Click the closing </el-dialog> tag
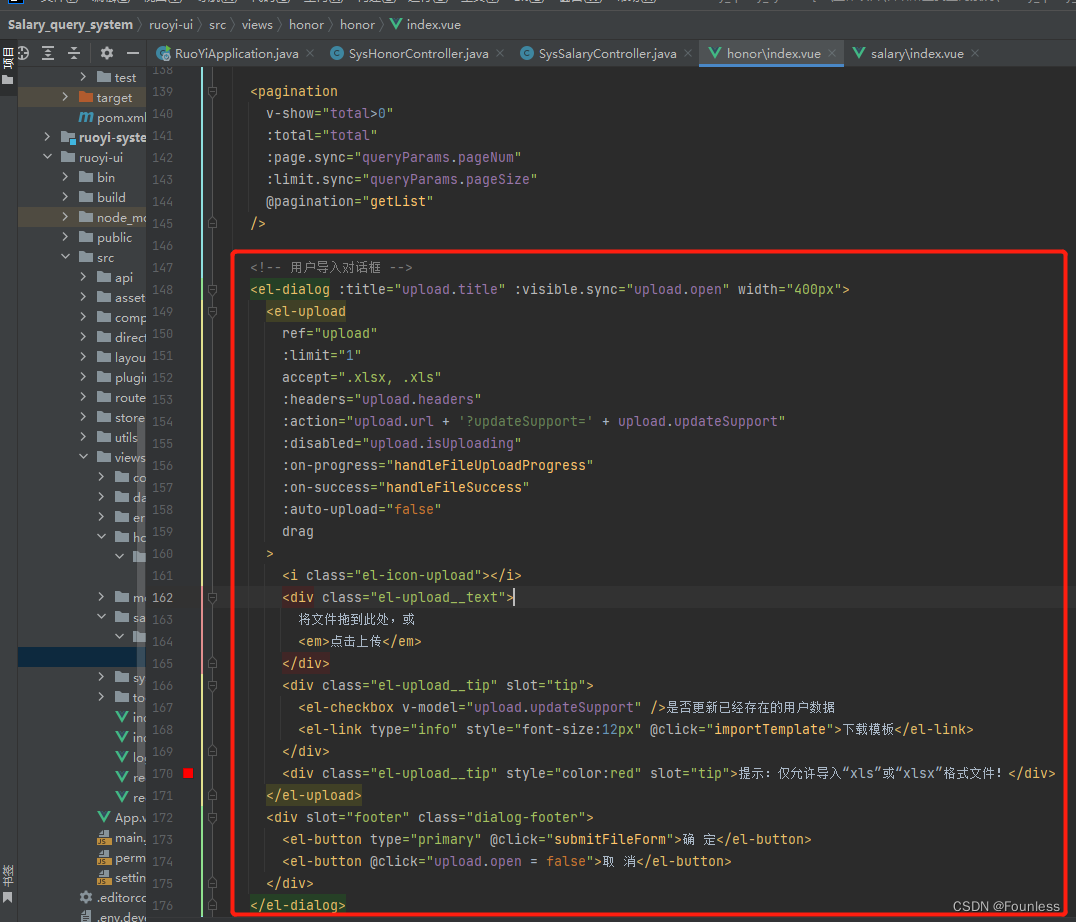Image resolution: width=1076 pixels, height=922 pixels. (297, 906)
